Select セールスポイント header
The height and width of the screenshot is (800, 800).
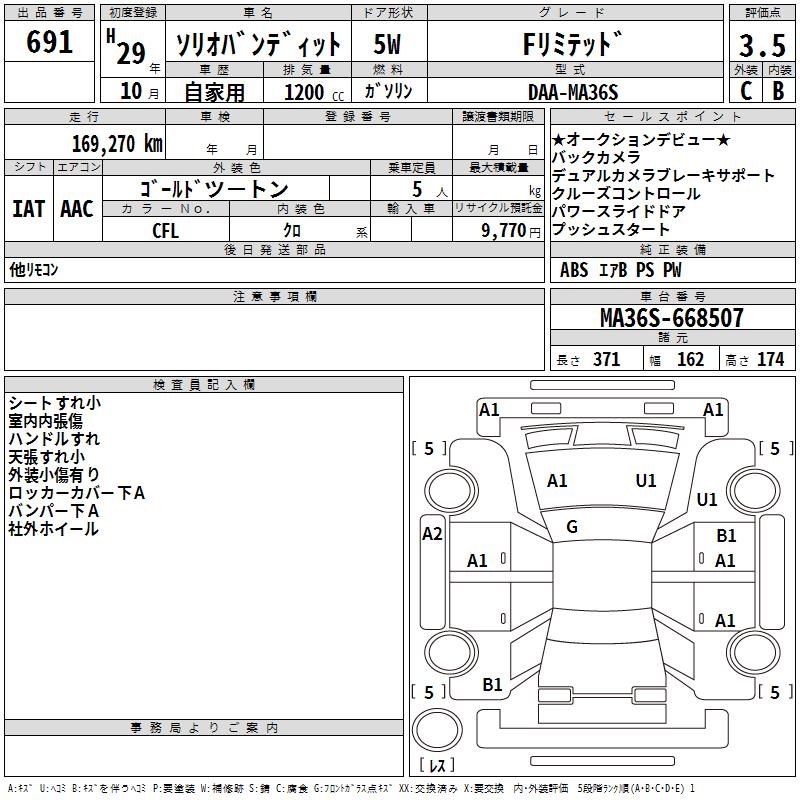pos(672,116)
